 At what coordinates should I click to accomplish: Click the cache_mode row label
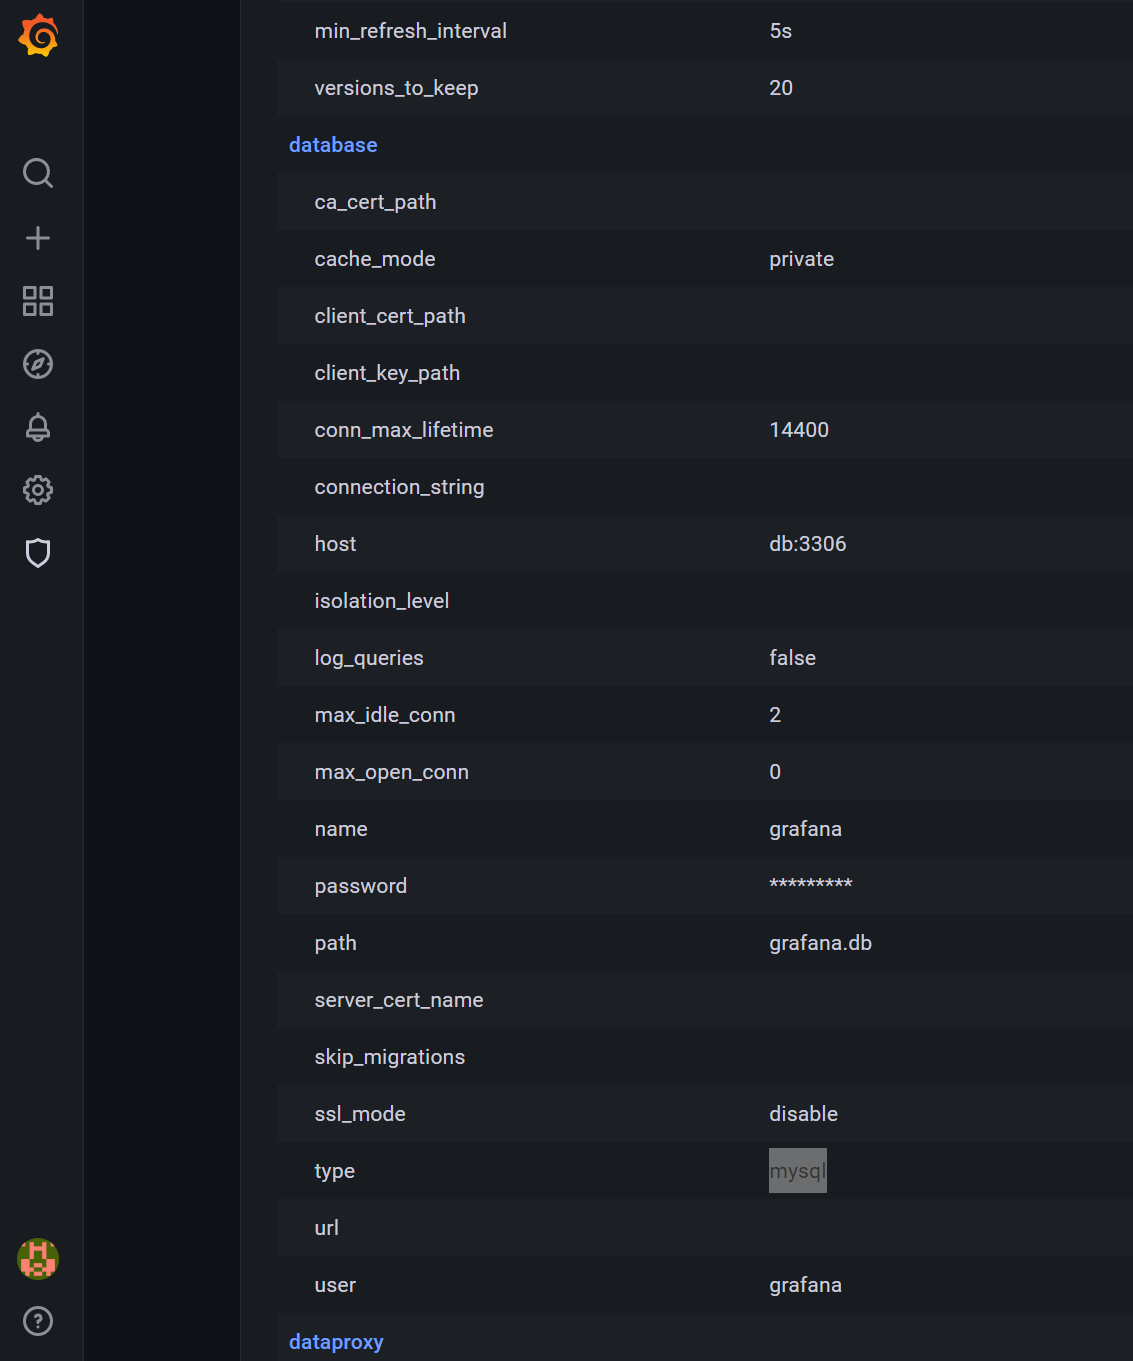375,259
